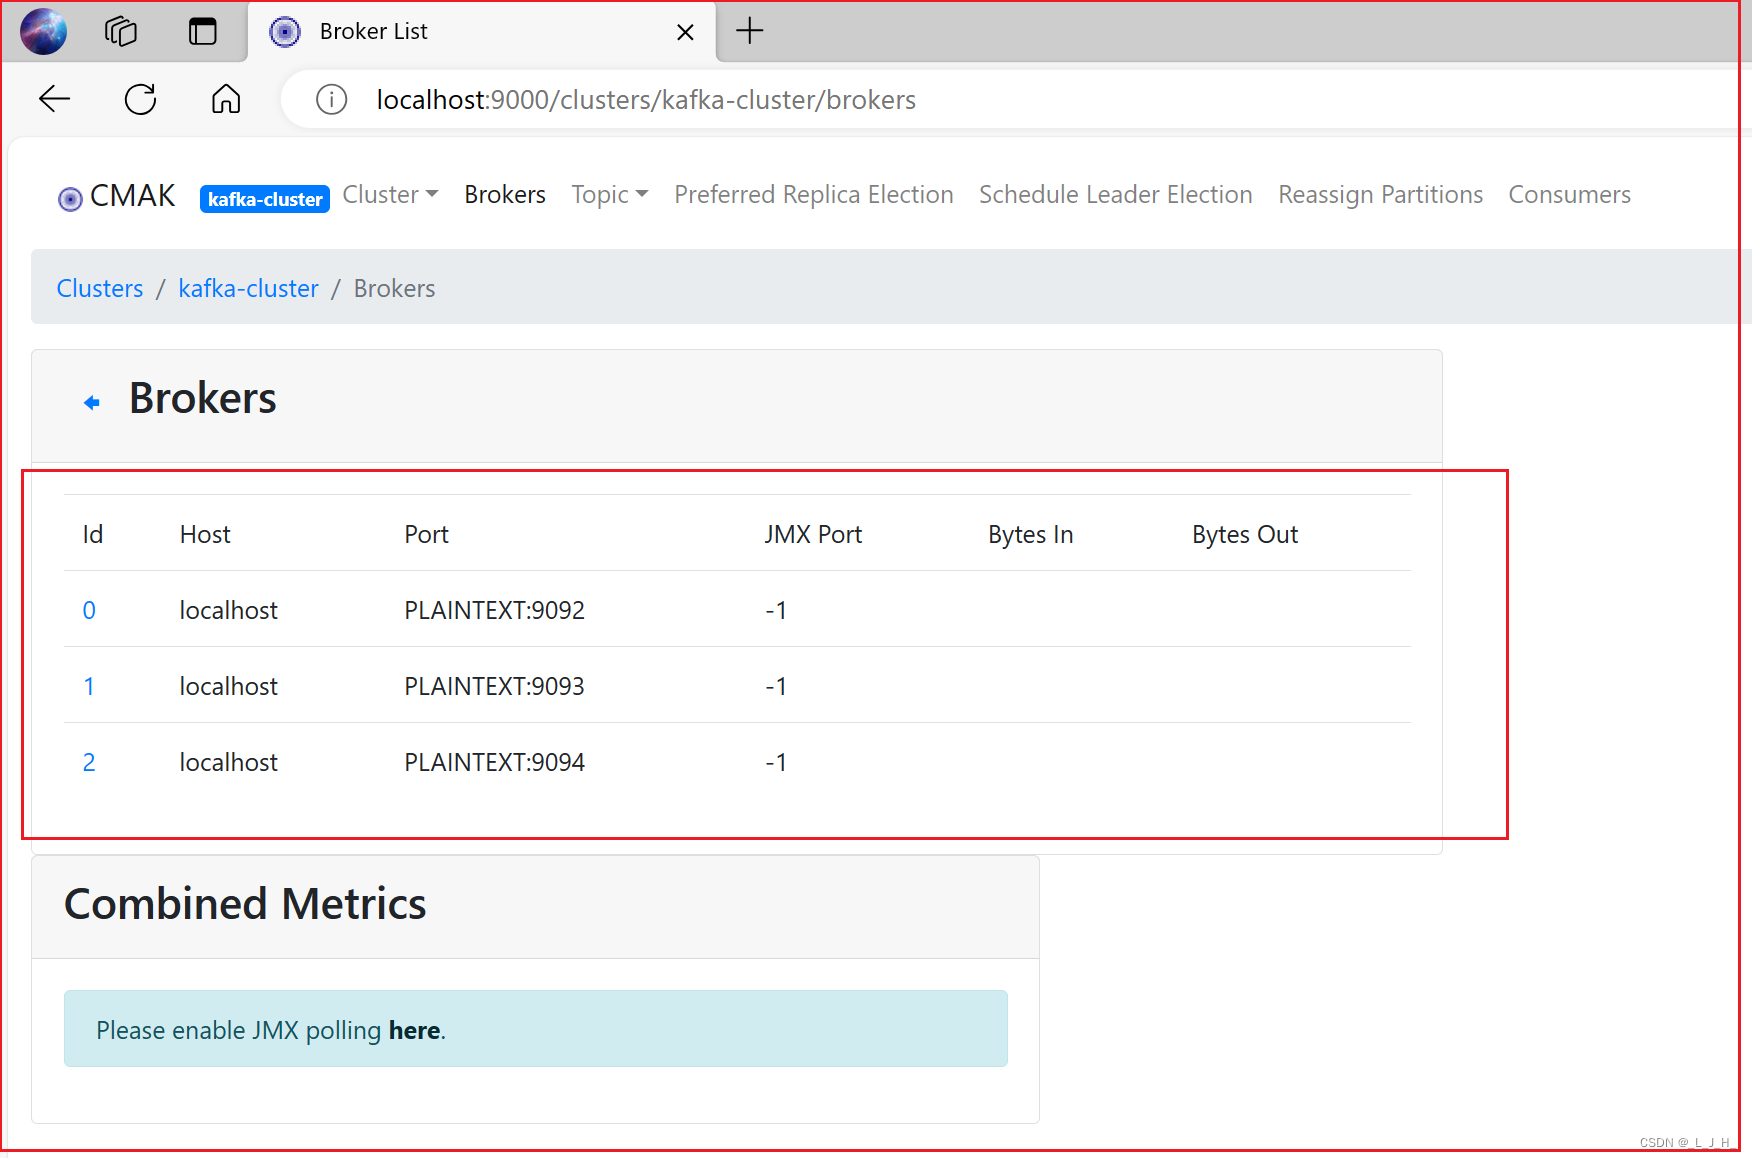Screen dimensions: 1752x1158
Task: Reload the page with the refresh icon
Action: 140,99
